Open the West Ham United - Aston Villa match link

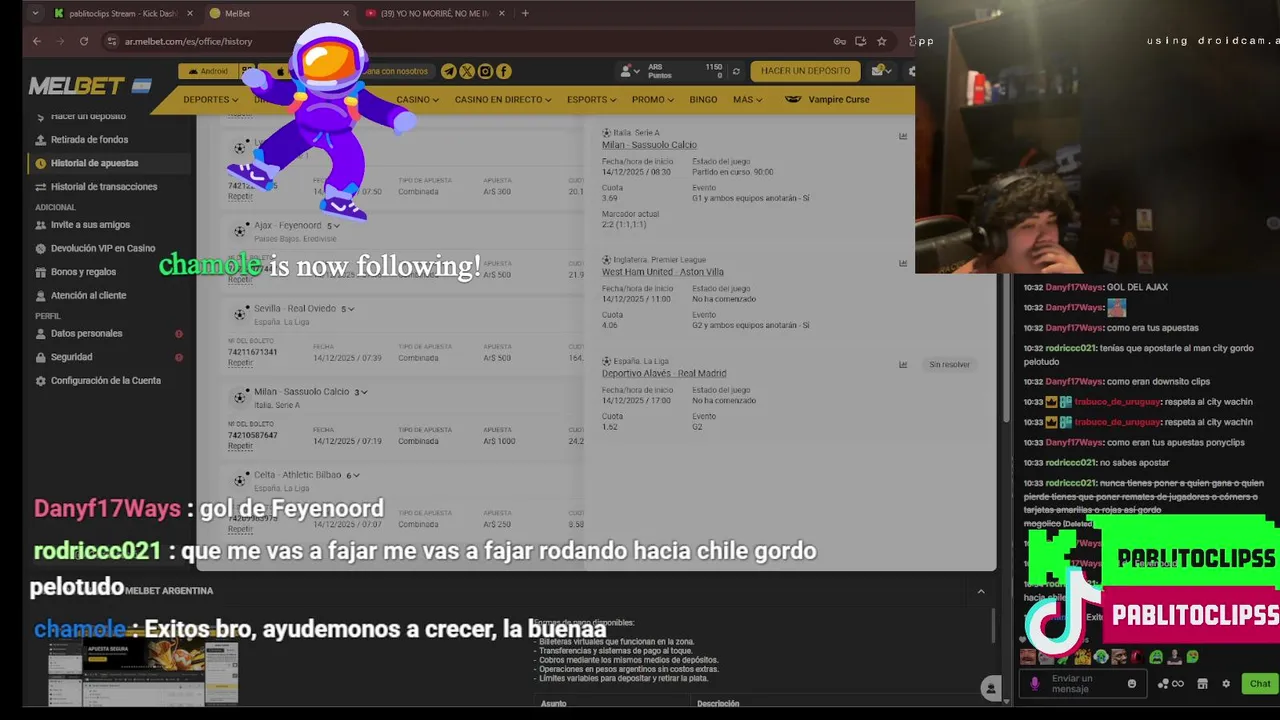click(x=662, y=272)
